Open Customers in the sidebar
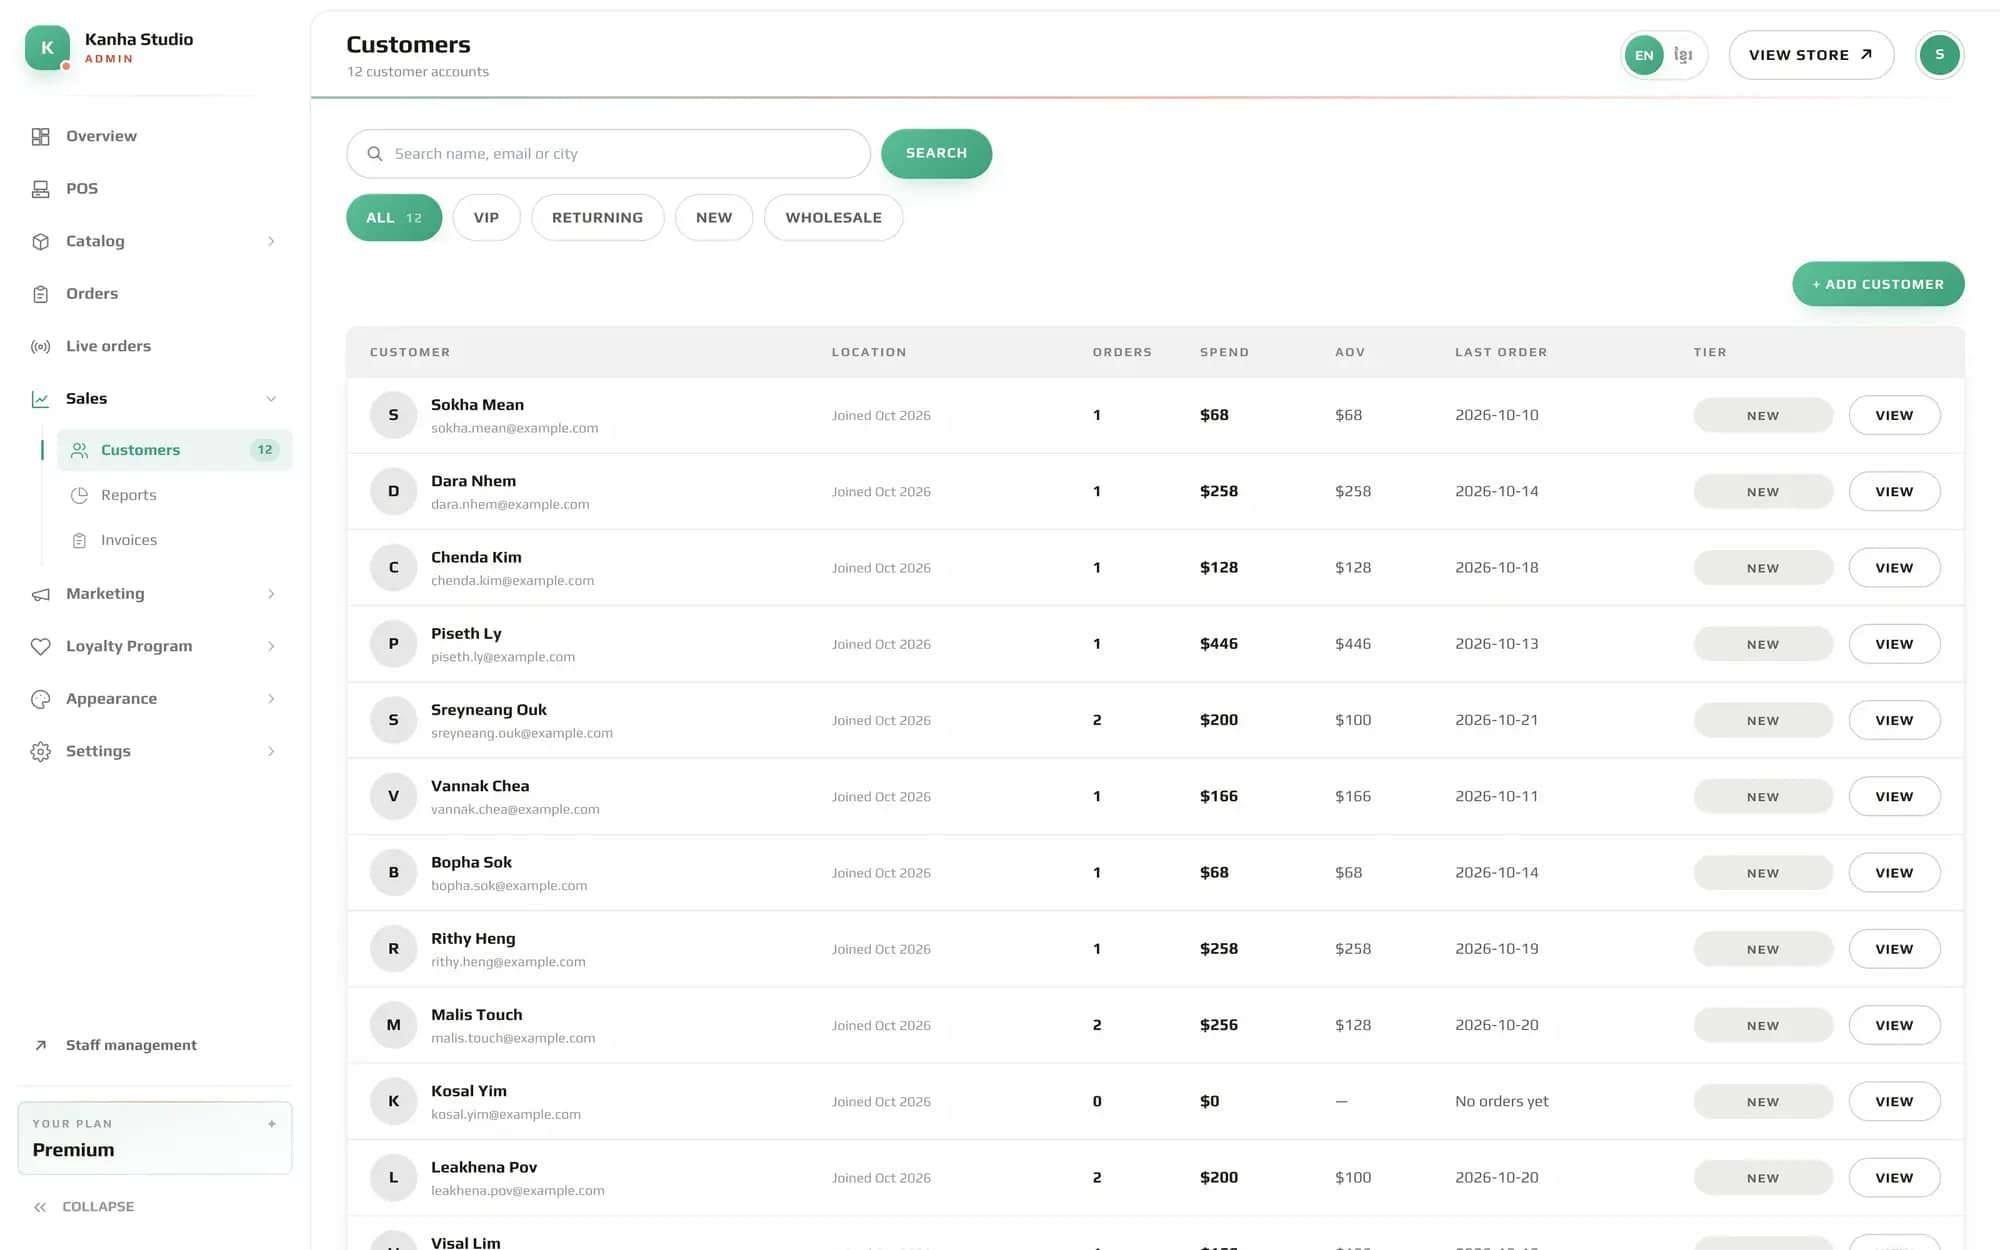Image resolution: width=2000 pixels, height=1250 pixels. (175, 450)
